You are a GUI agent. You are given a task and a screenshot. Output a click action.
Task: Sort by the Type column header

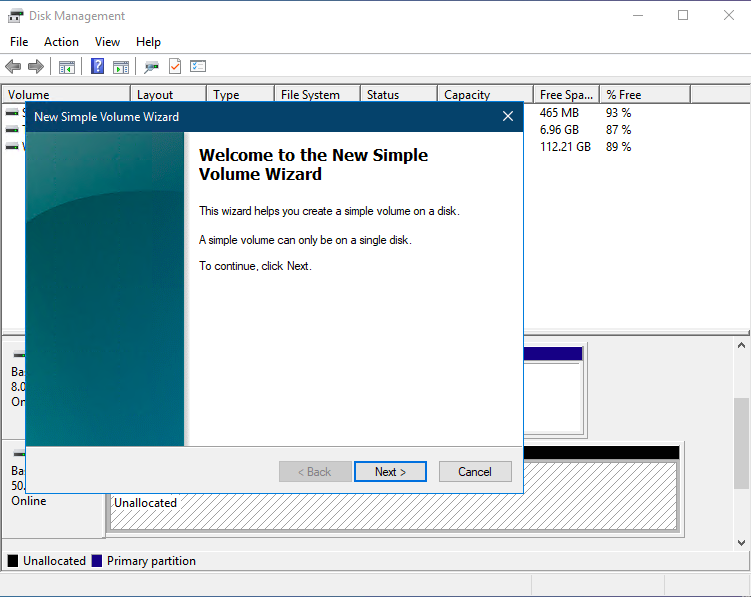coord(240,94)
